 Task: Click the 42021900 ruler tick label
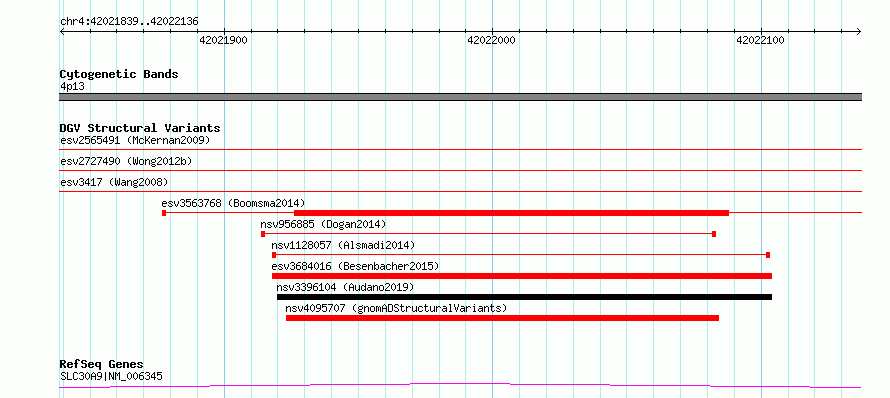point(224,40)
